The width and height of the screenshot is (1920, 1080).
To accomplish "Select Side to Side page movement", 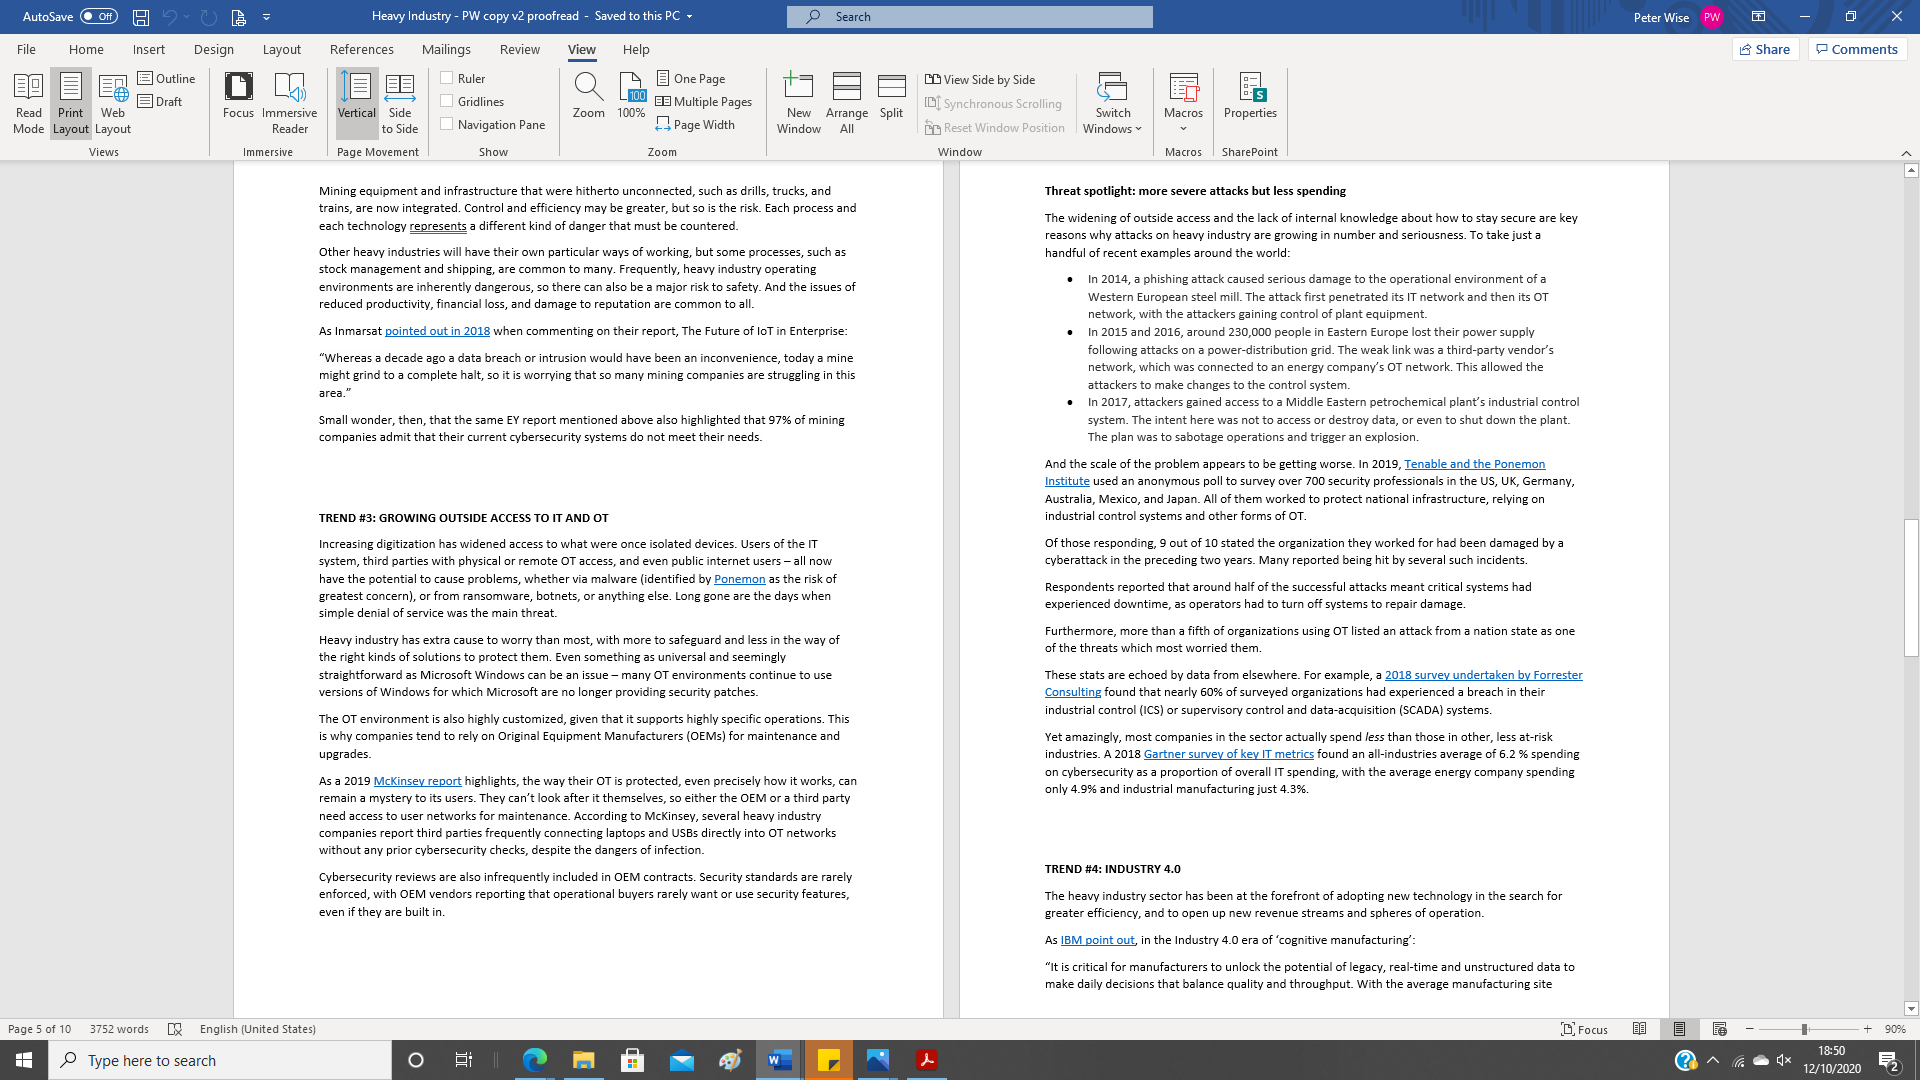I will [x=399, y=103].
